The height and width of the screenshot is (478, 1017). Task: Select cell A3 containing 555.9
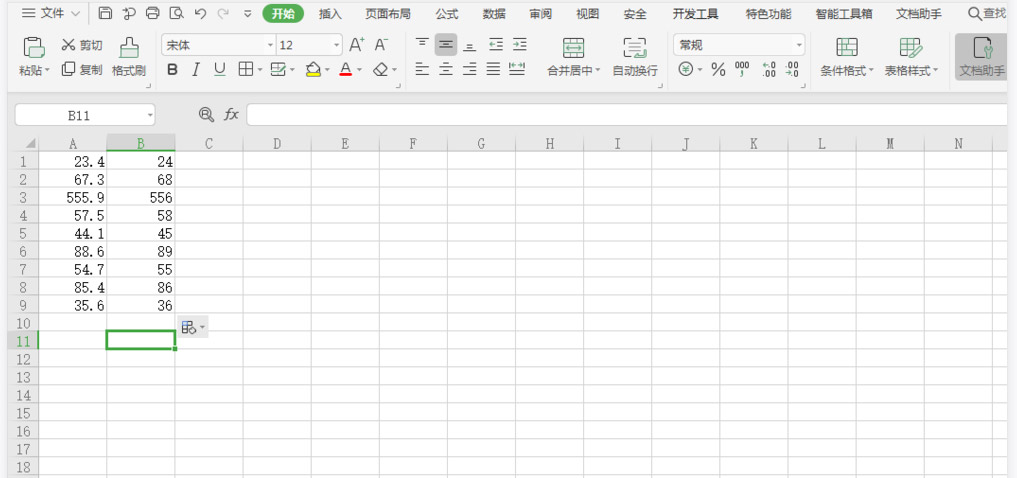[73, 198]
